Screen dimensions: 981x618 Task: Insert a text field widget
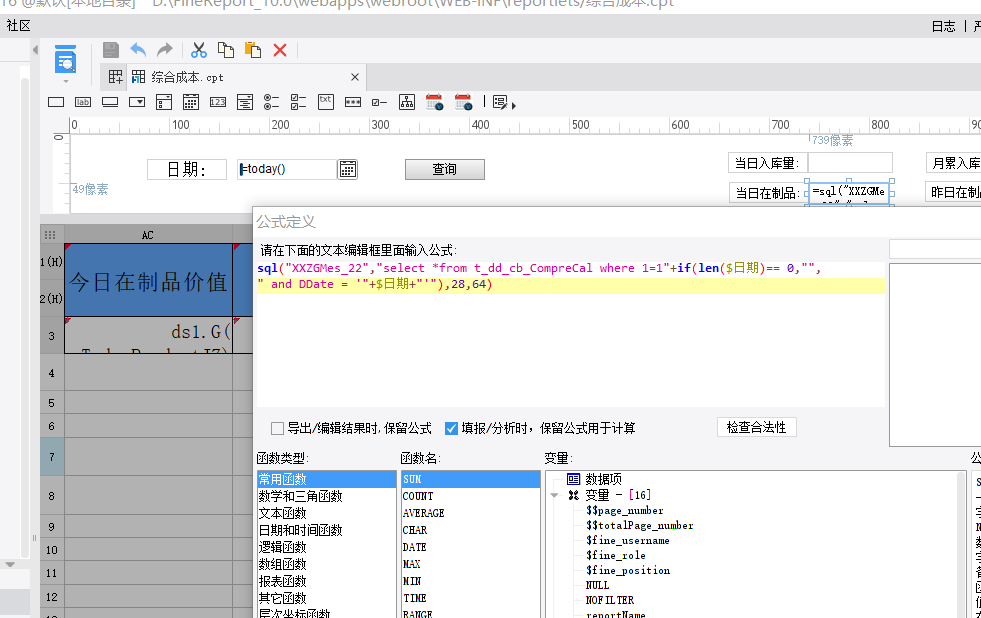[x=56, y=102]
